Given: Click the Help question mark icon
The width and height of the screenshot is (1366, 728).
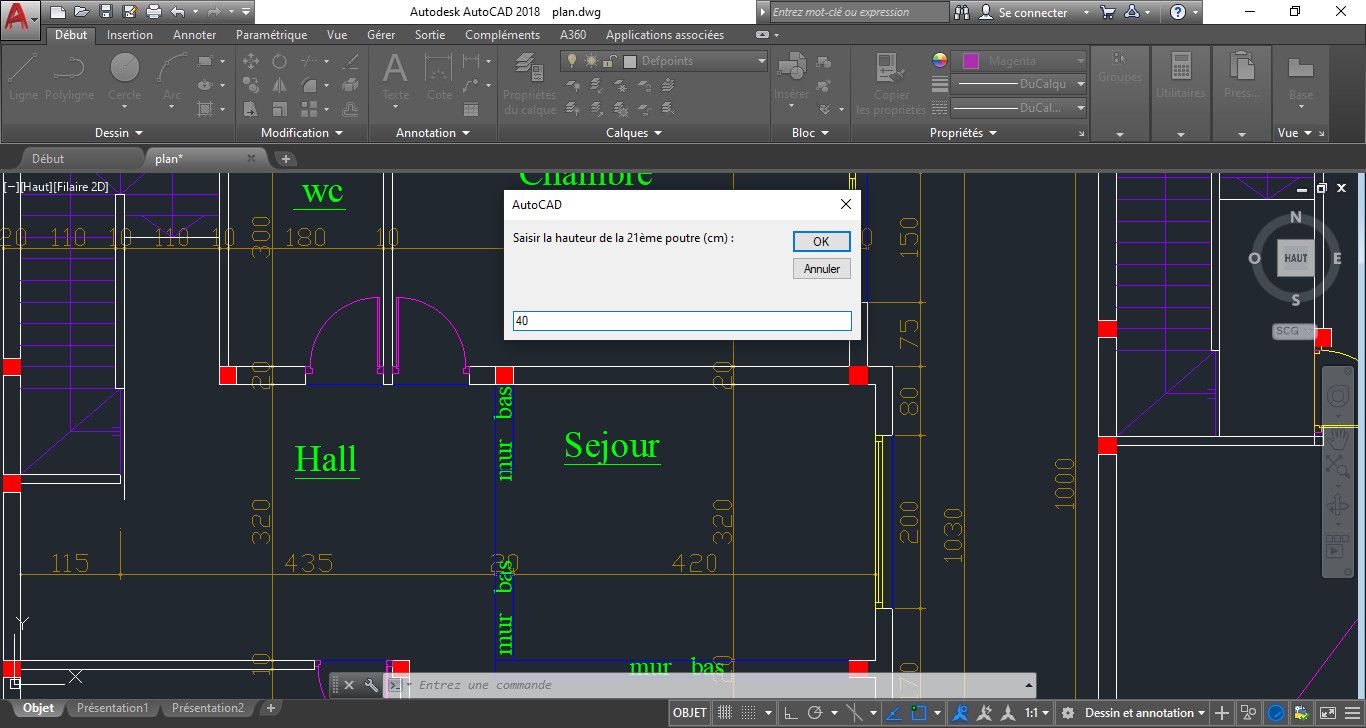Looking at the screenshot, I should click(1179, 12).
